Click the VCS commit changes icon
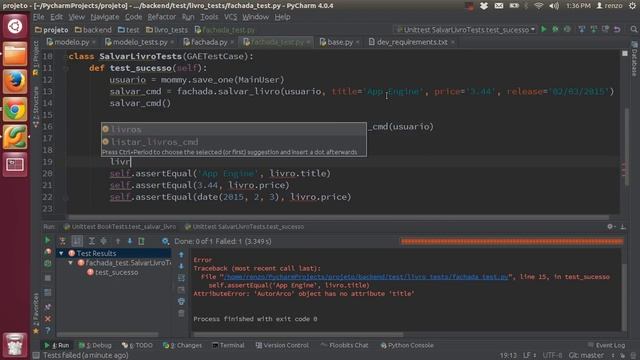Viewport: 640px width, 360px height. click(x=593, y=29)
